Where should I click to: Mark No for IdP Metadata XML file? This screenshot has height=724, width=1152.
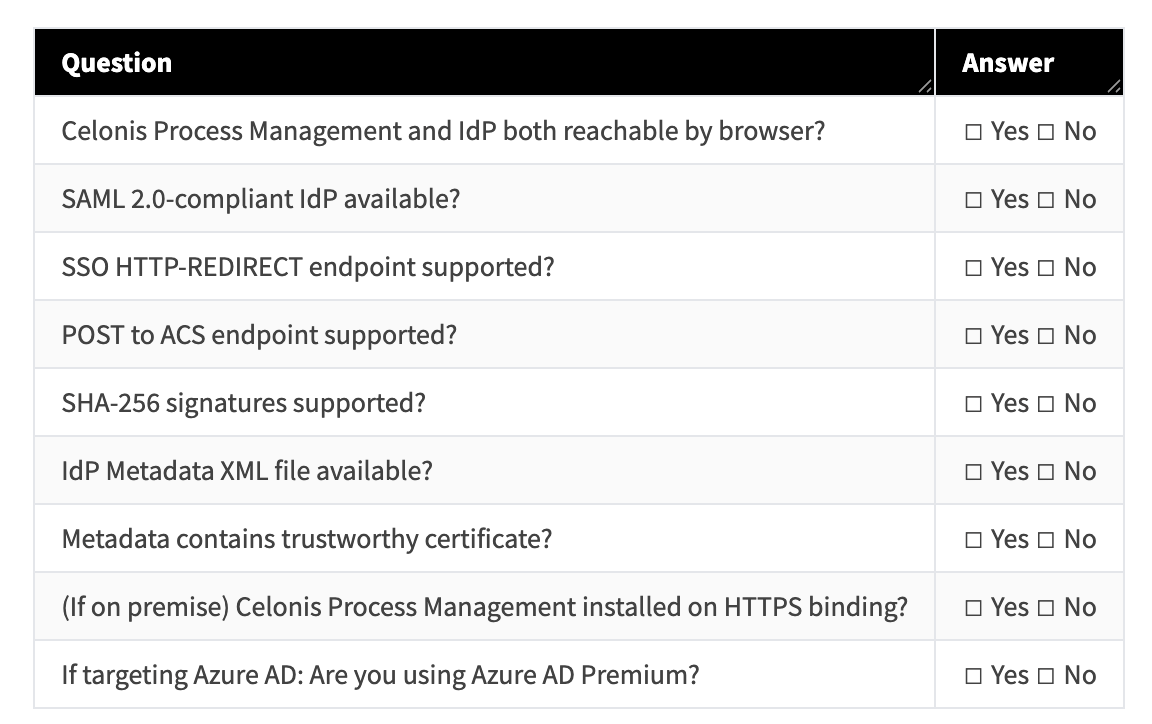1046,472
